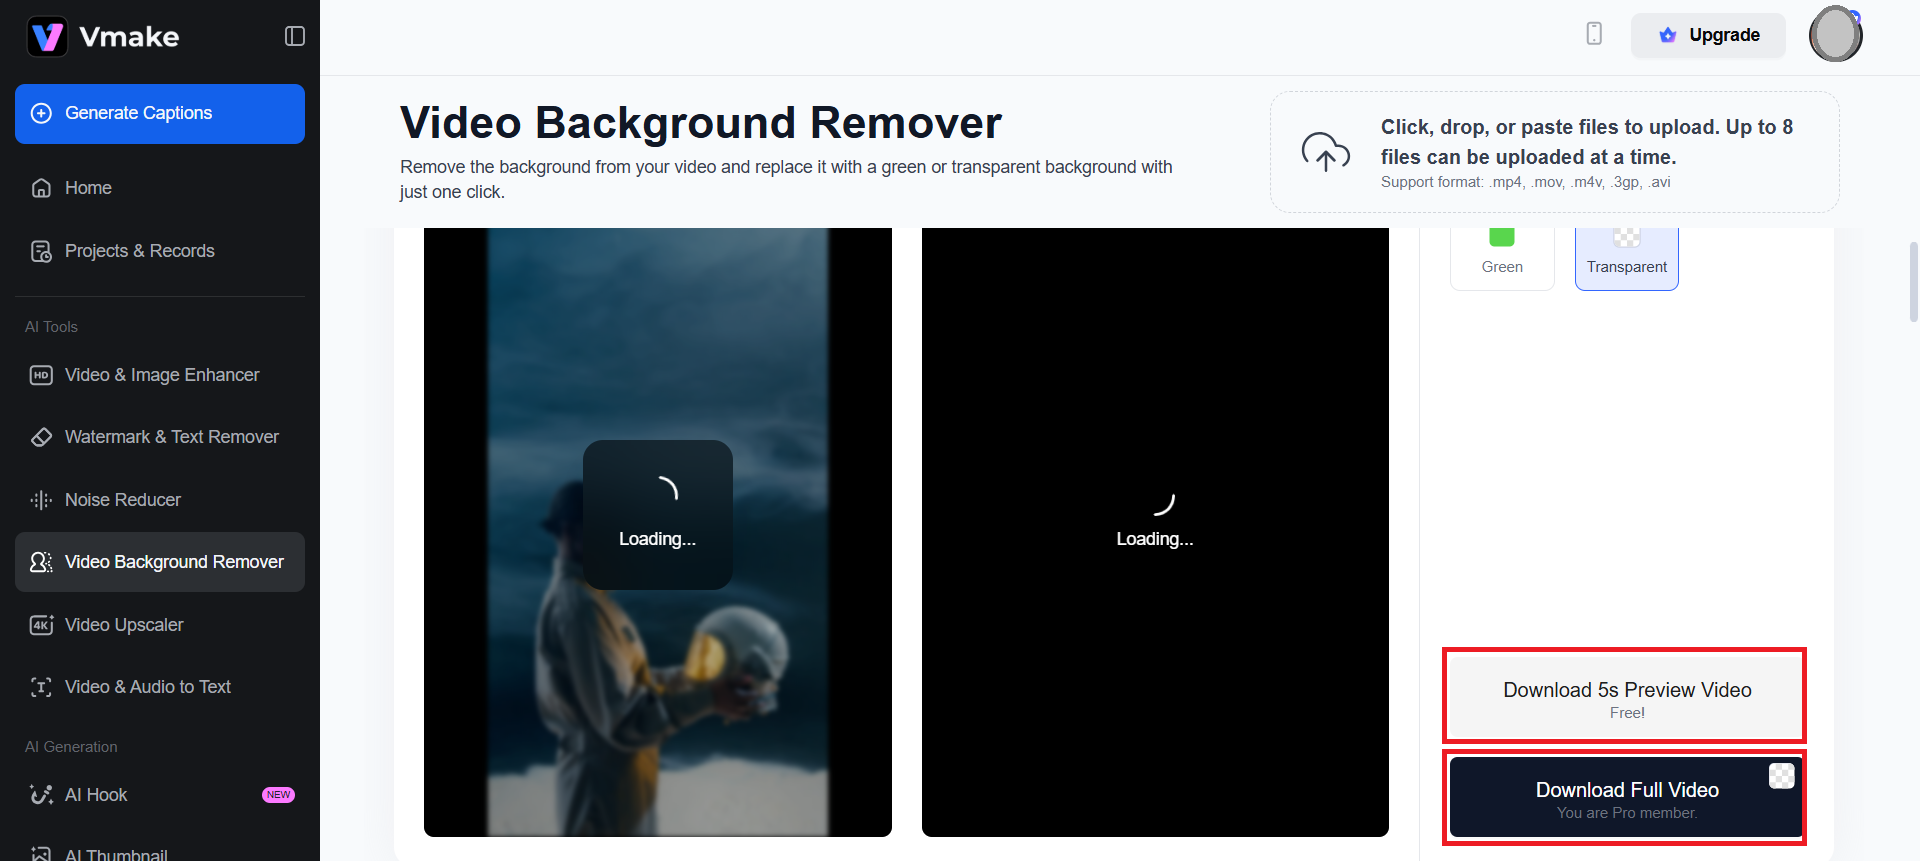Image resolution: width=1920 pixels, height=861 pixels.
Task: Select Video & Image Enhancer HD icon
Action: [x=41, y=375]
